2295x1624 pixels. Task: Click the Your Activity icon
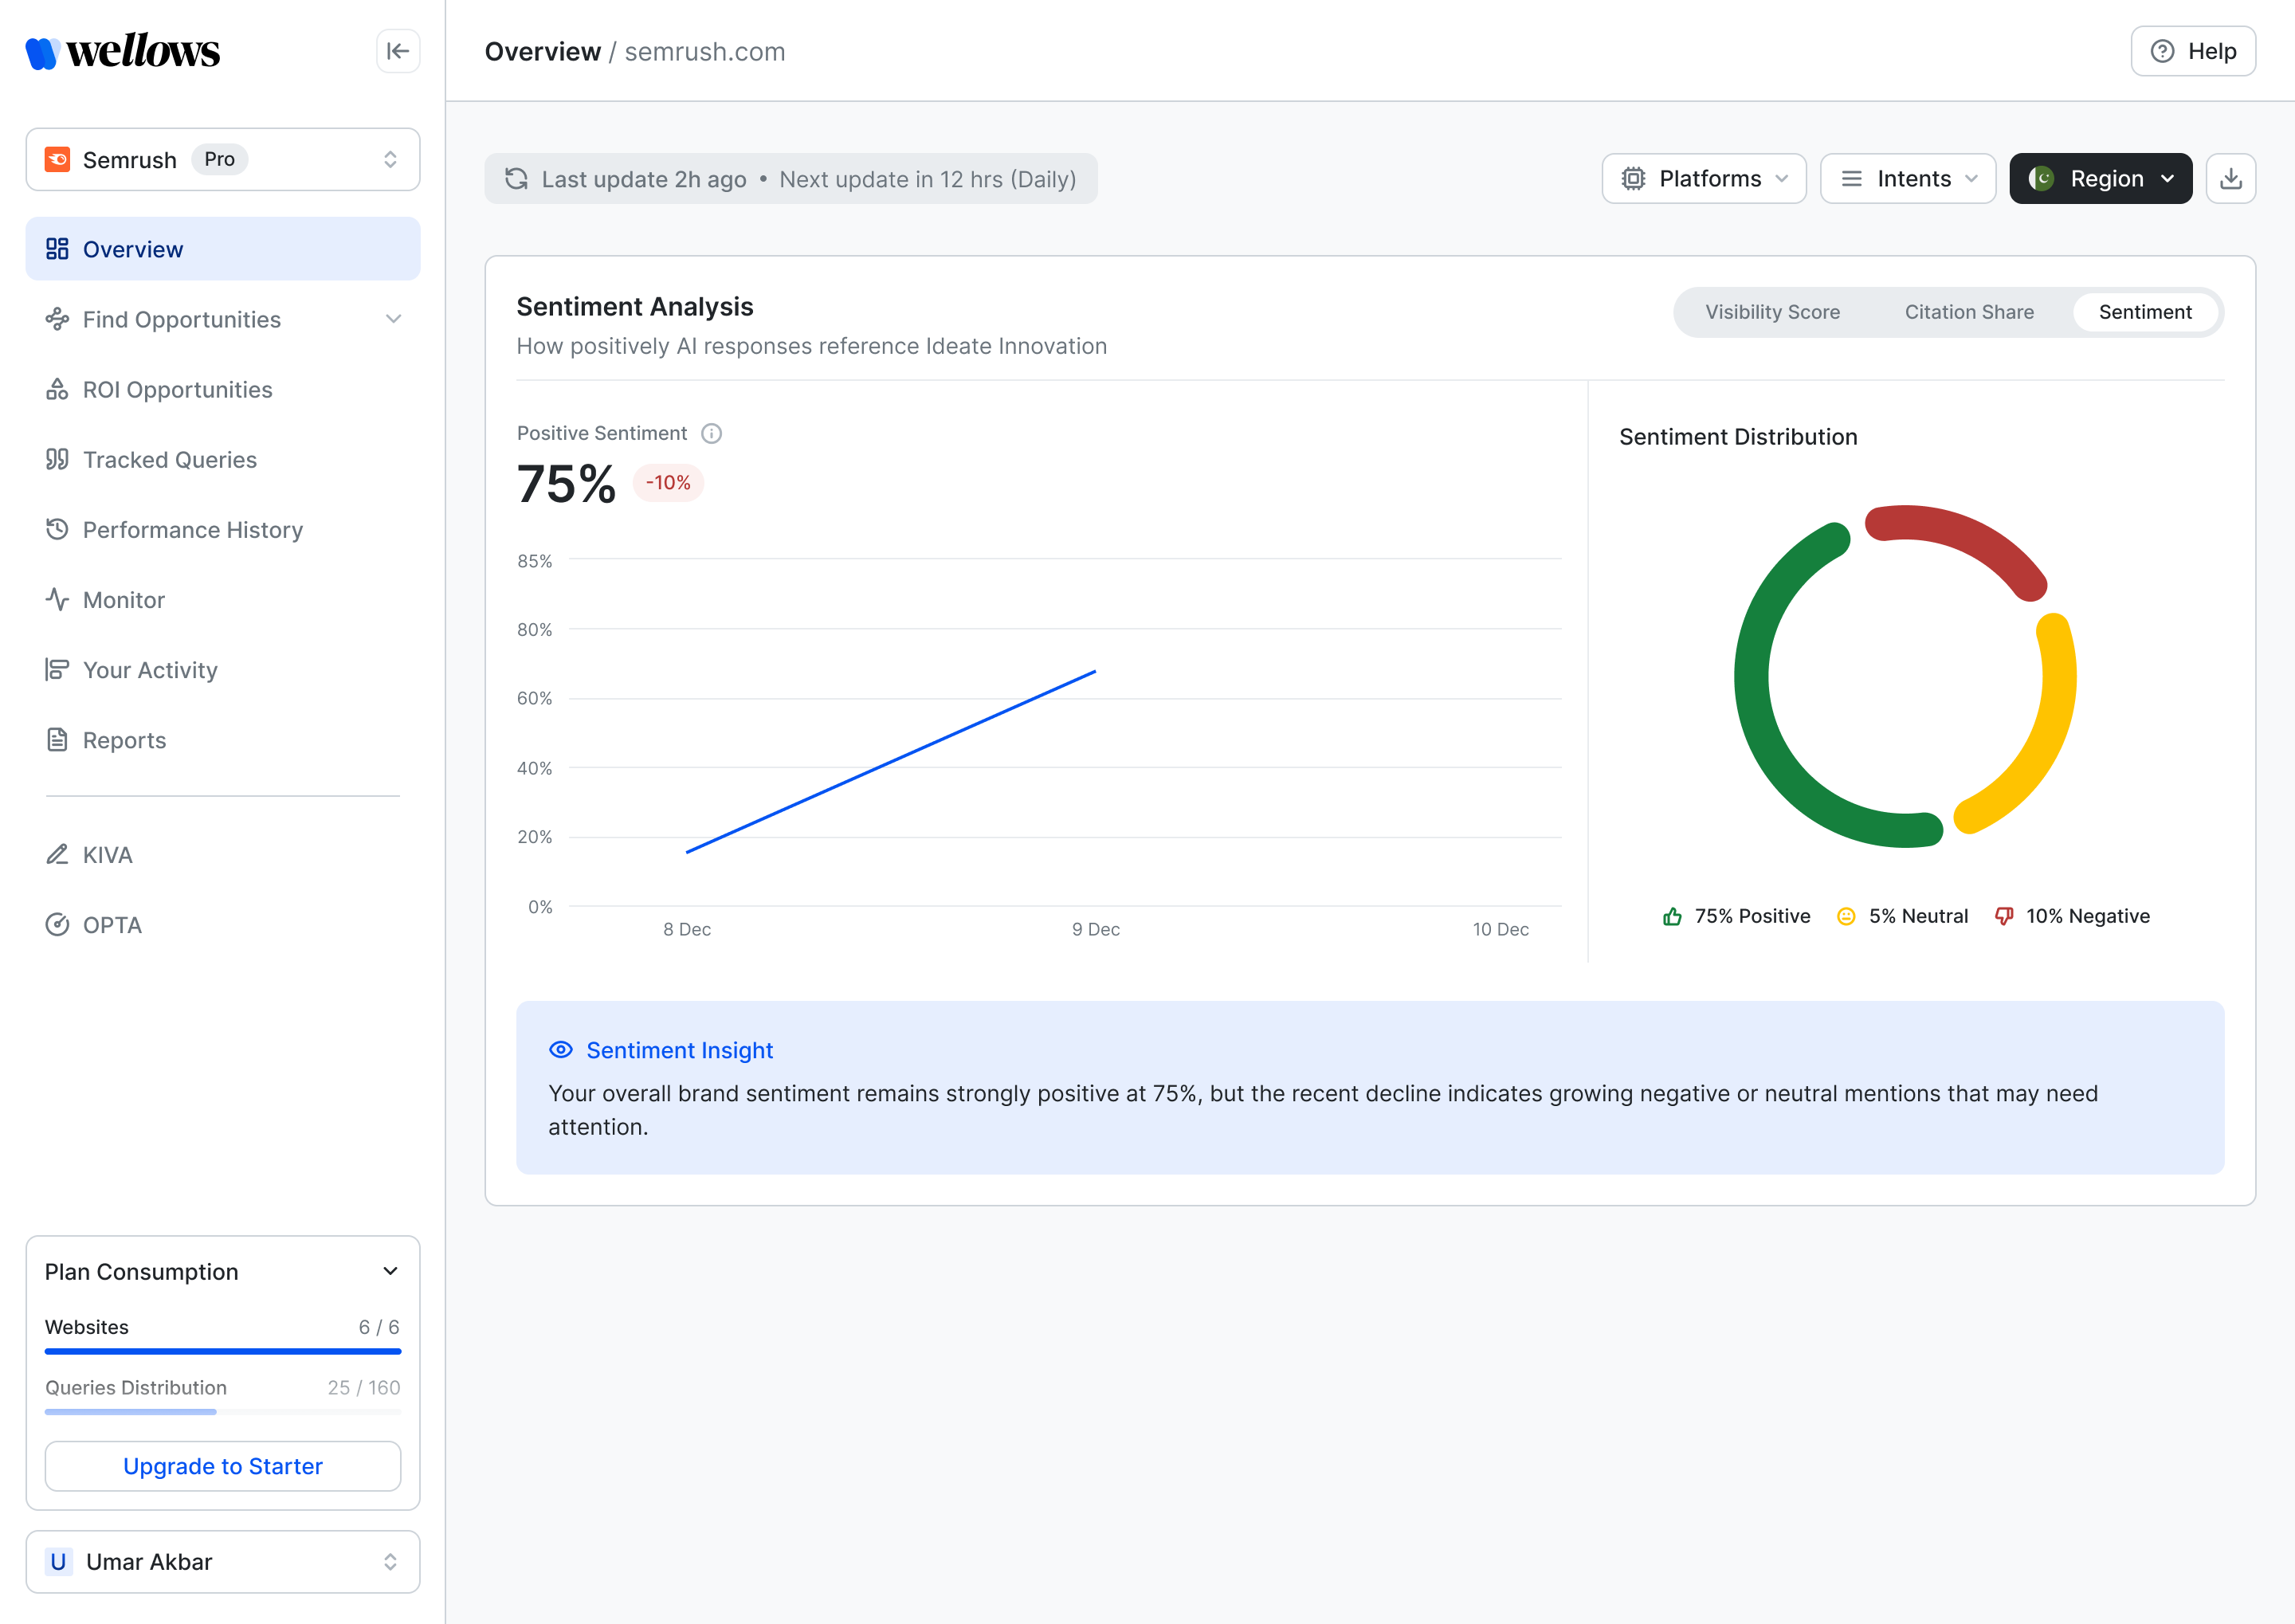point(57,669)
